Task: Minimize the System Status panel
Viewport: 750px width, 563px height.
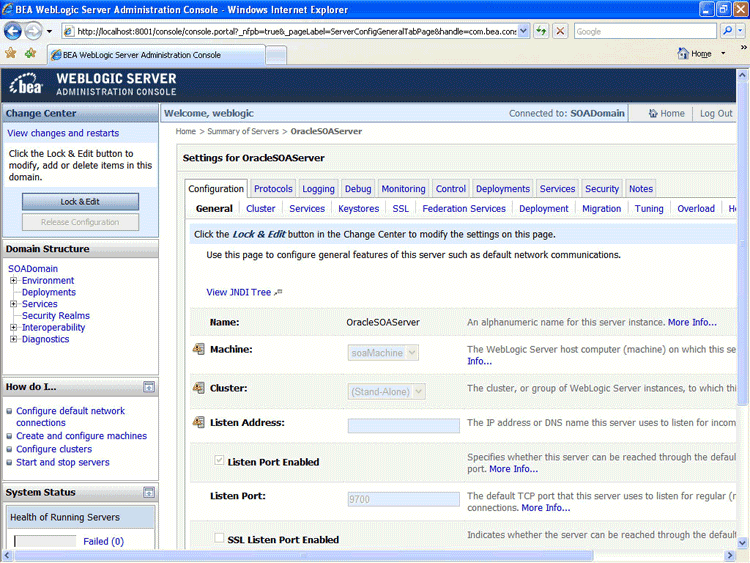Action: [149, 492]
